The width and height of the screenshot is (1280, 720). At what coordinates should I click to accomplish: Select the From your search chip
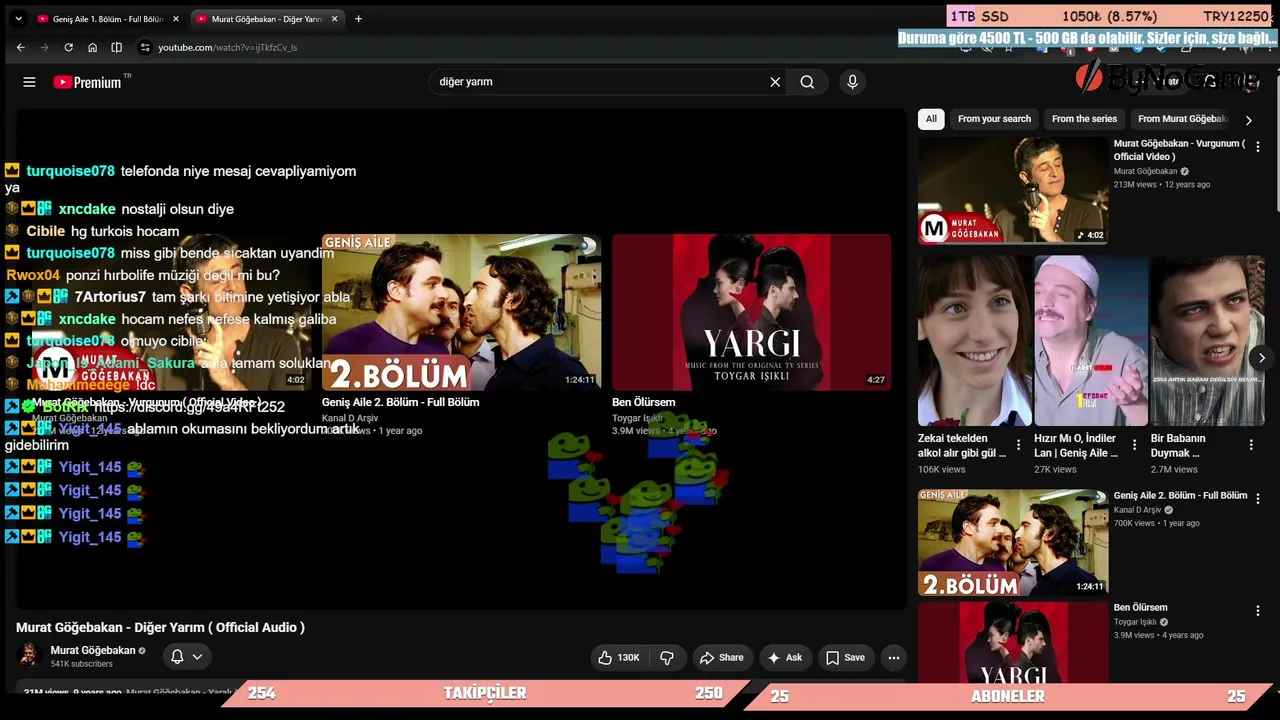[994, 119]
